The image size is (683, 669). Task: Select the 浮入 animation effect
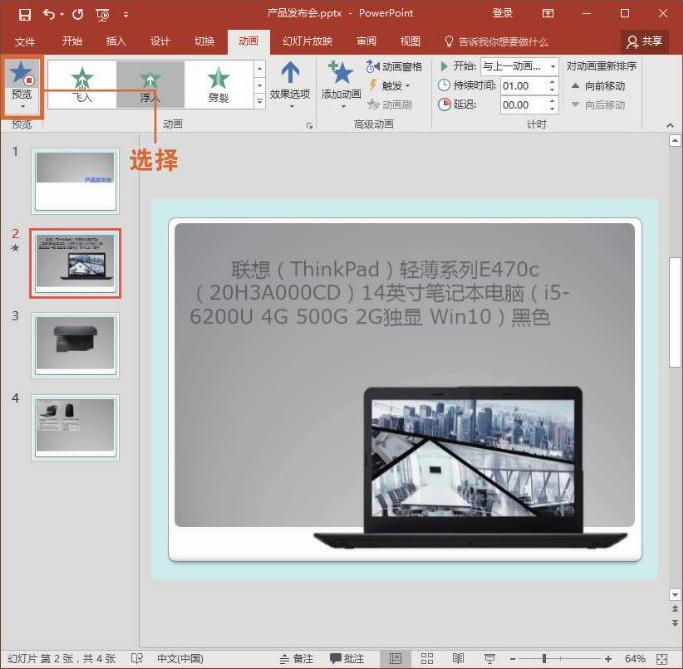point(150,84)
